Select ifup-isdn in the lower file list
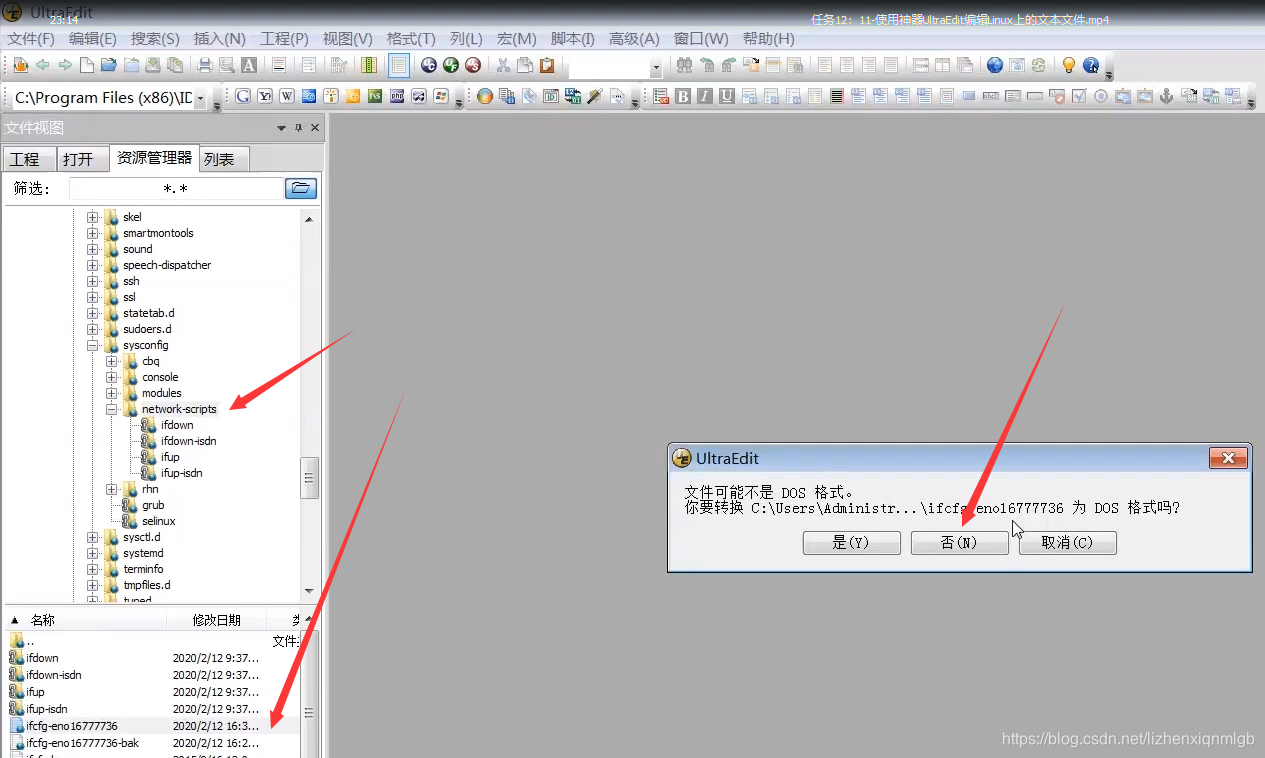 (47, 709)
